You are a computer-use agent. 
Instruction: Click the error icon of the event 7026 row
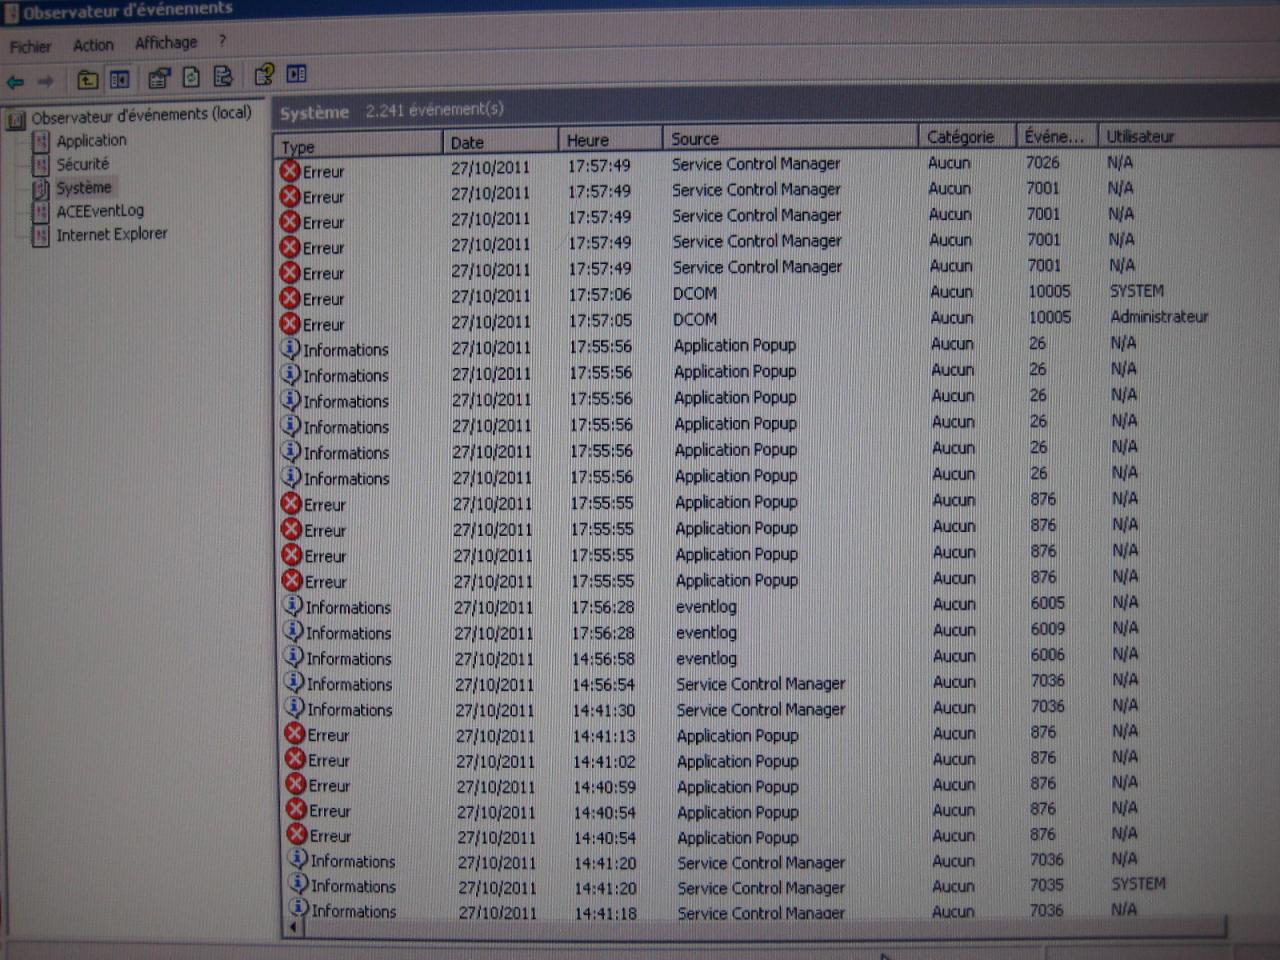point(290,171)
